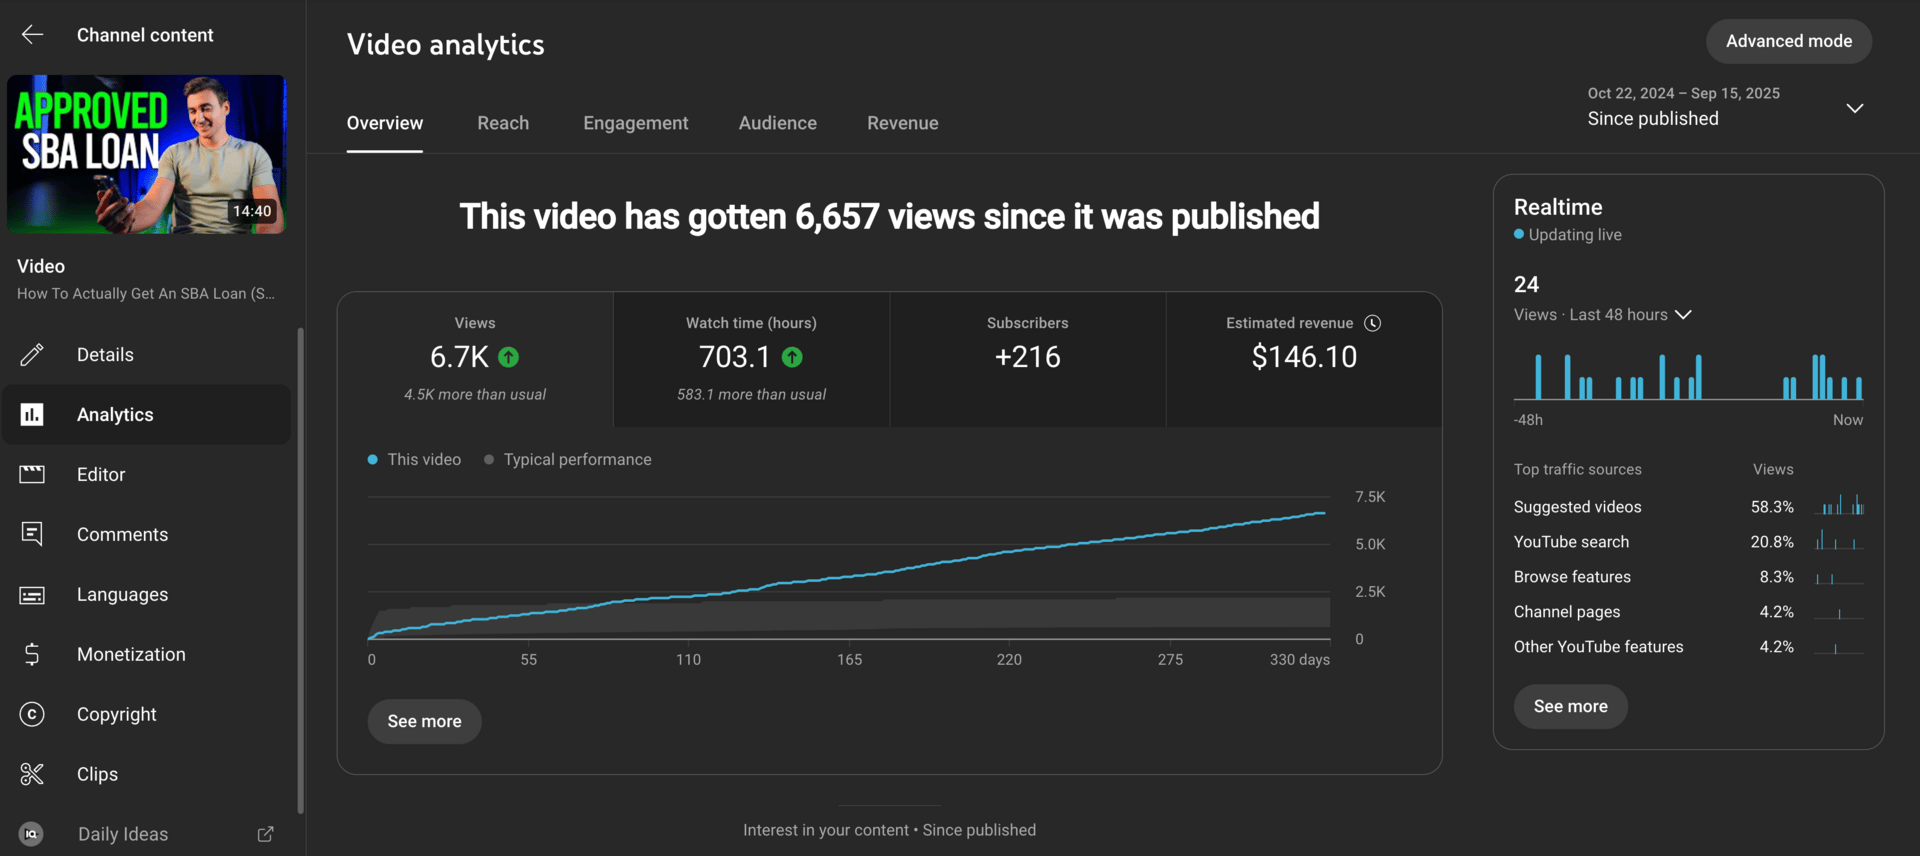The image size is (1920, 856).
Task: Open the Revenue tab
Action: [902, 123]
